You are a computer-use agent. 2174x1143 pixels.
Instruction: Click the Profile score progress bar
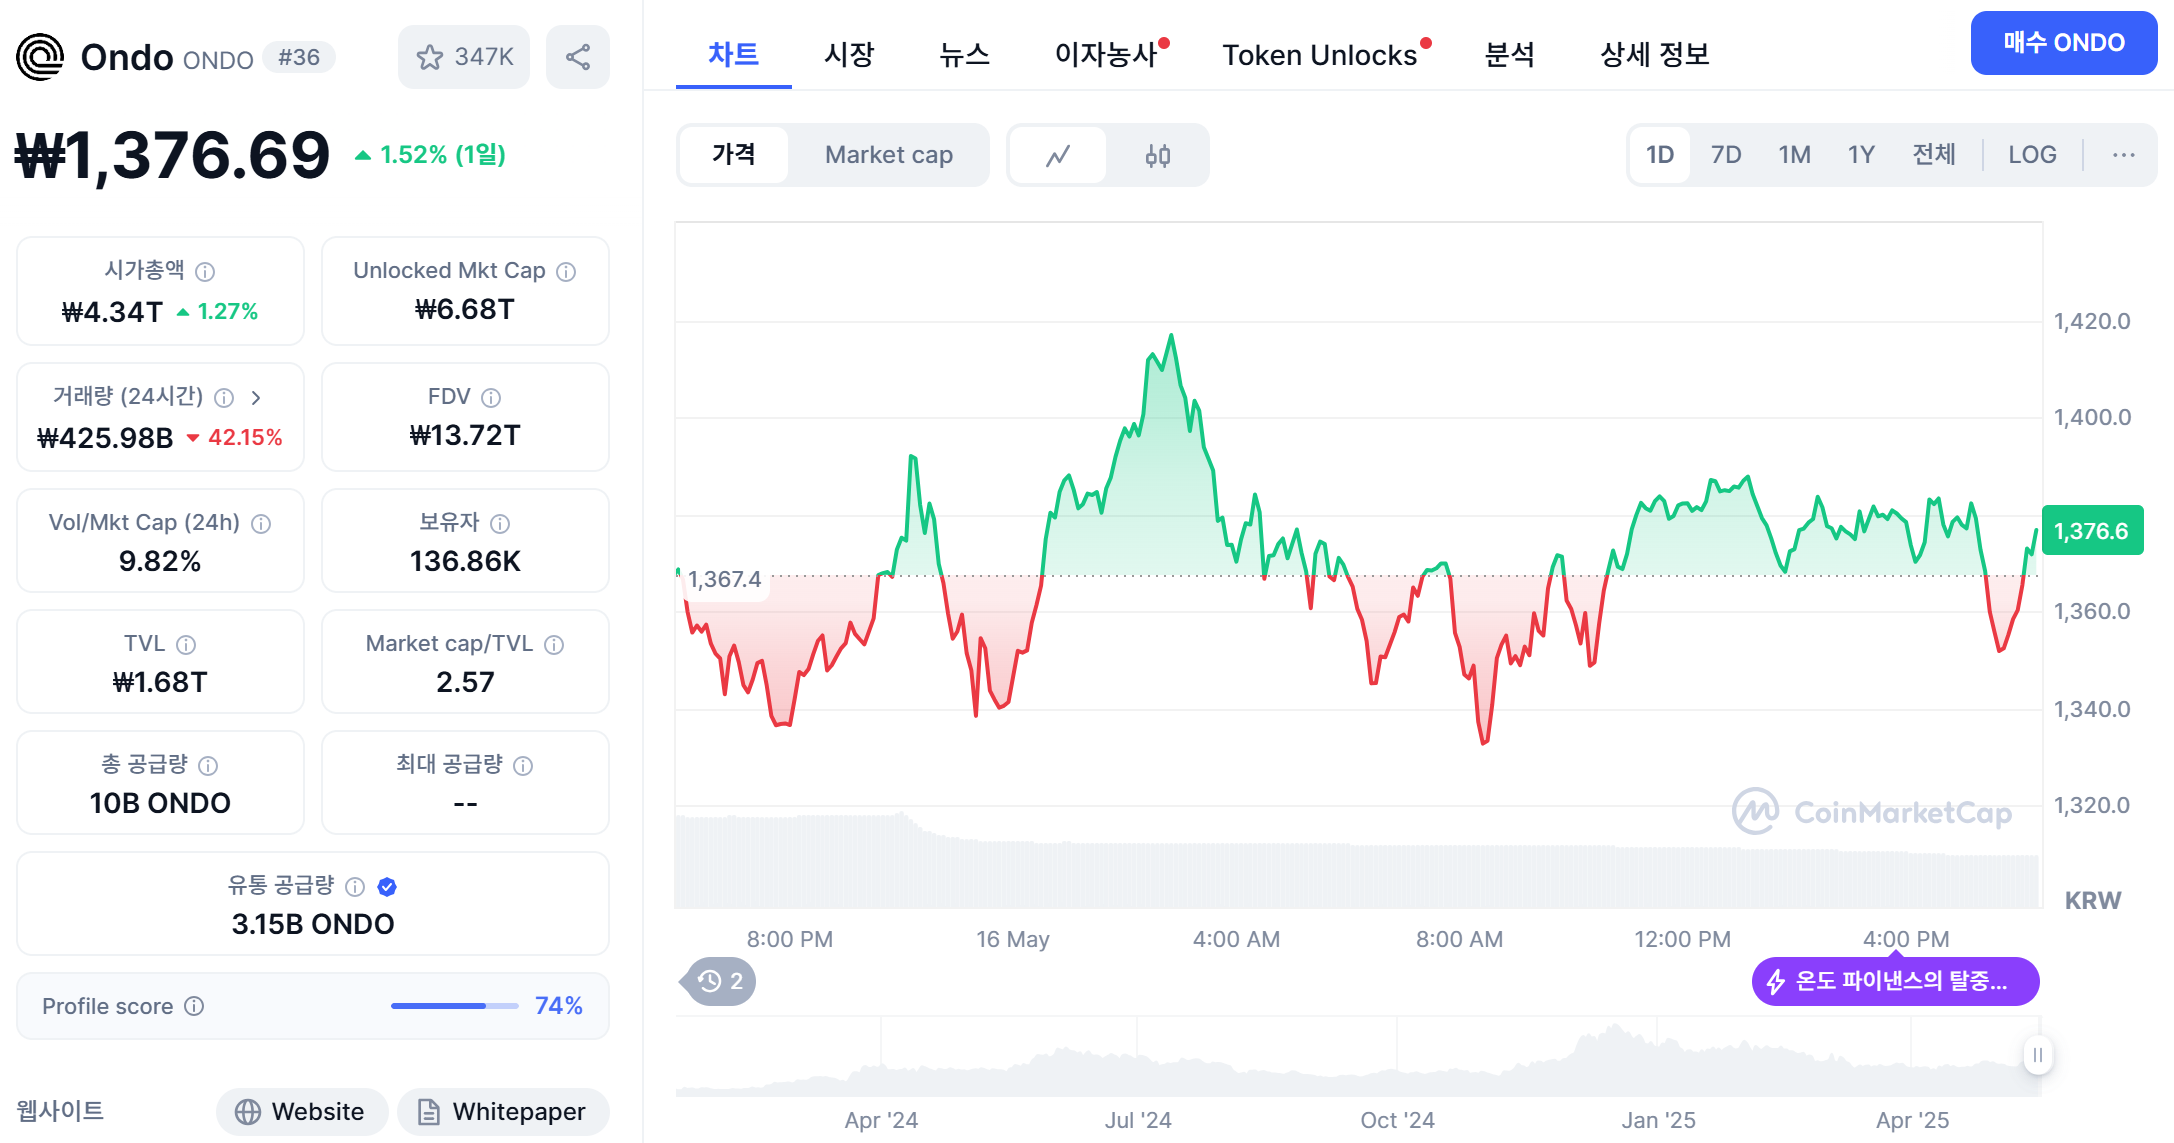(x=453, y=1006)
